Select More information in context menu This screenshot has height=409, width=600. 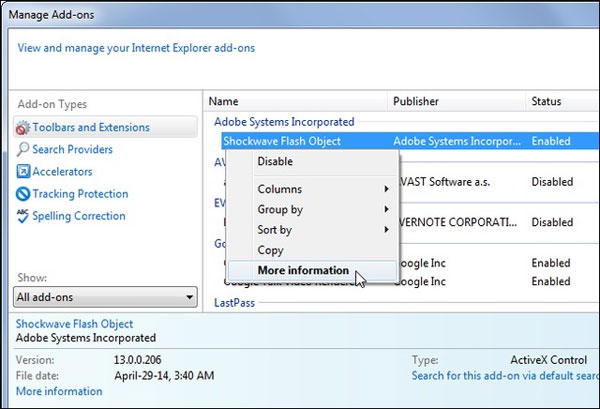(x=303, y=271)
